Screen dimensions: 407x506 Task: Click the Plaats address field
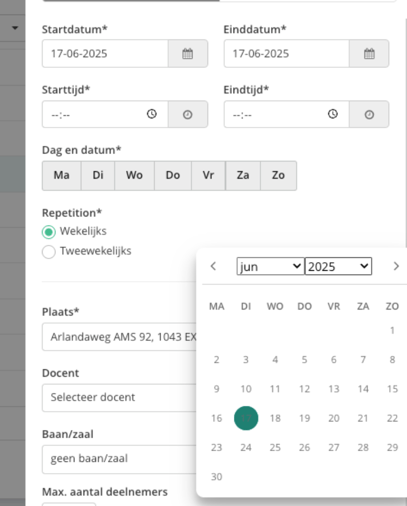(x=119, y=337)
